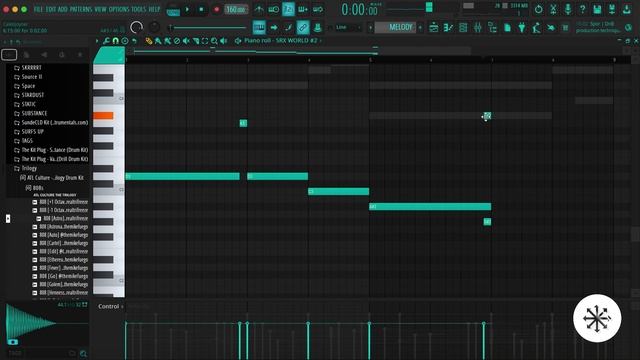This screenshot has width=640, height=360.
Task: Open the Control lane dropdown
Action: [110, 306]
